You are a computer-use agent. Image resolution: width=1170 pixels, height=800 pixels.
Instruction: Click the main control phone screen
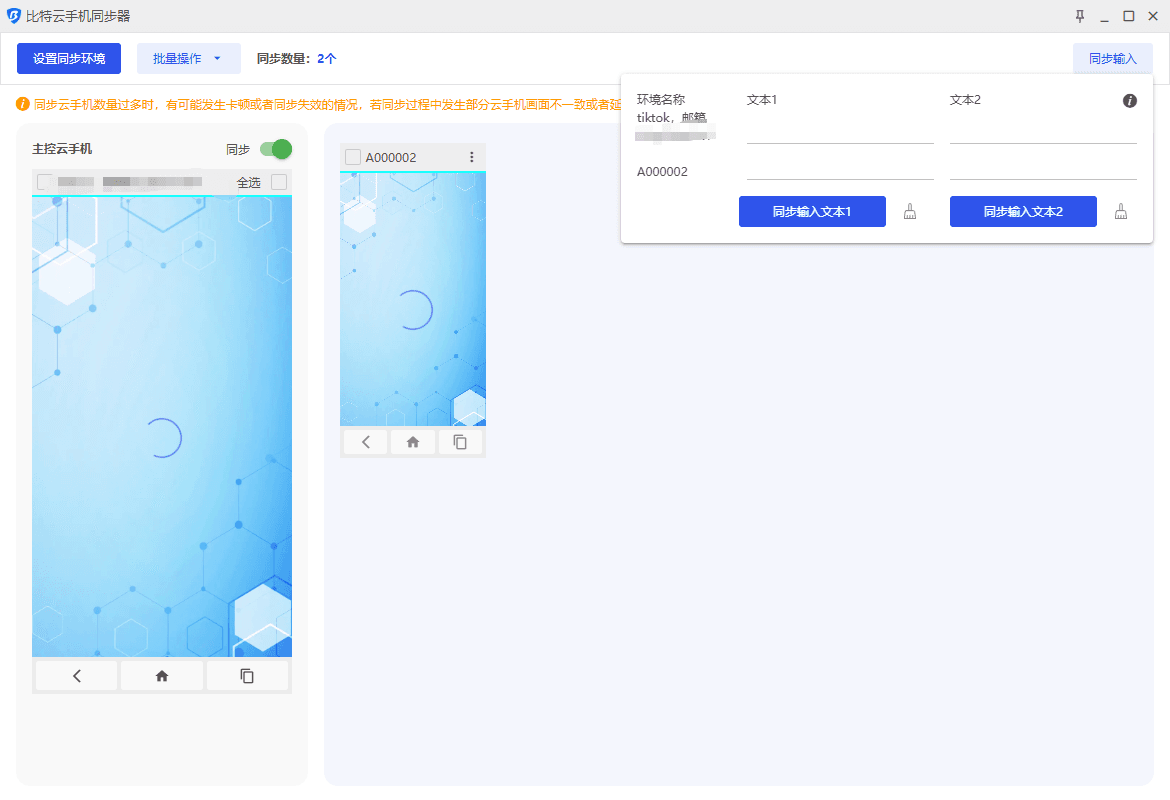click(162, 427)
